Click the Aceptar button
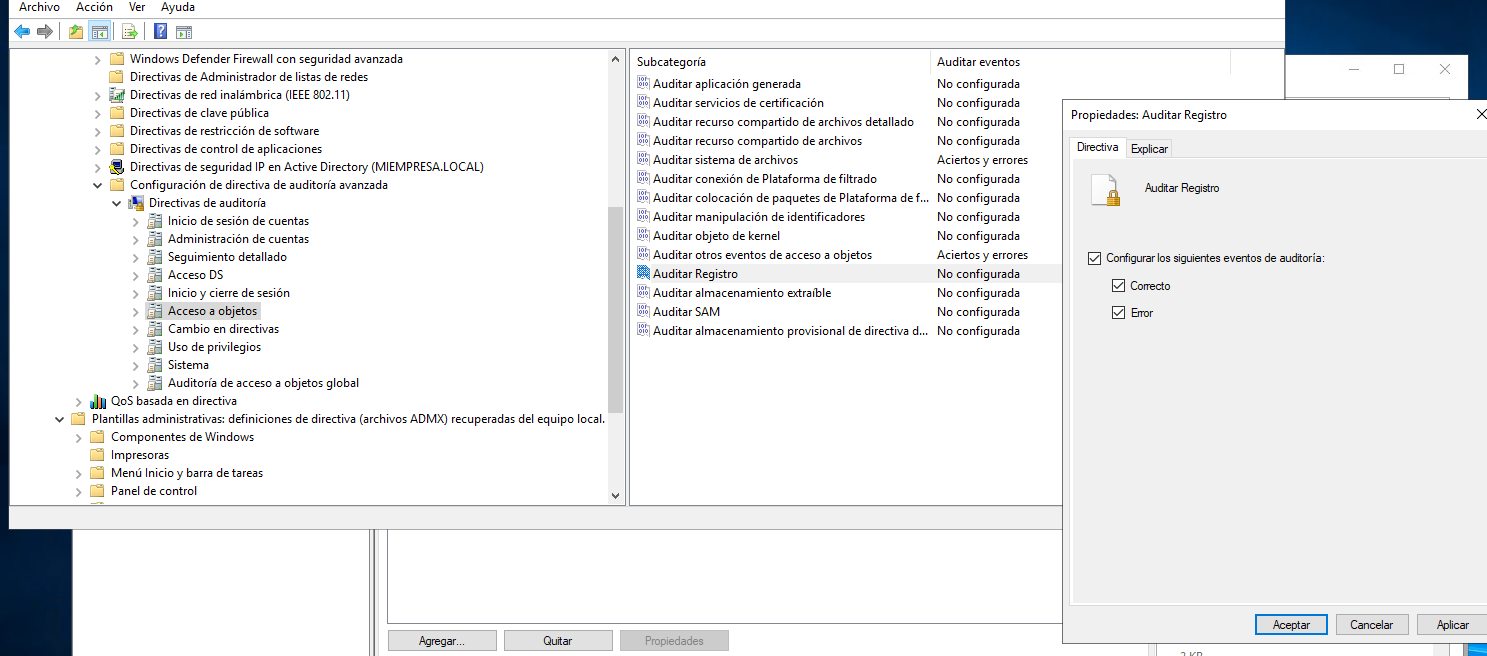This screenshot has height=656, width=1487. 1290,624
